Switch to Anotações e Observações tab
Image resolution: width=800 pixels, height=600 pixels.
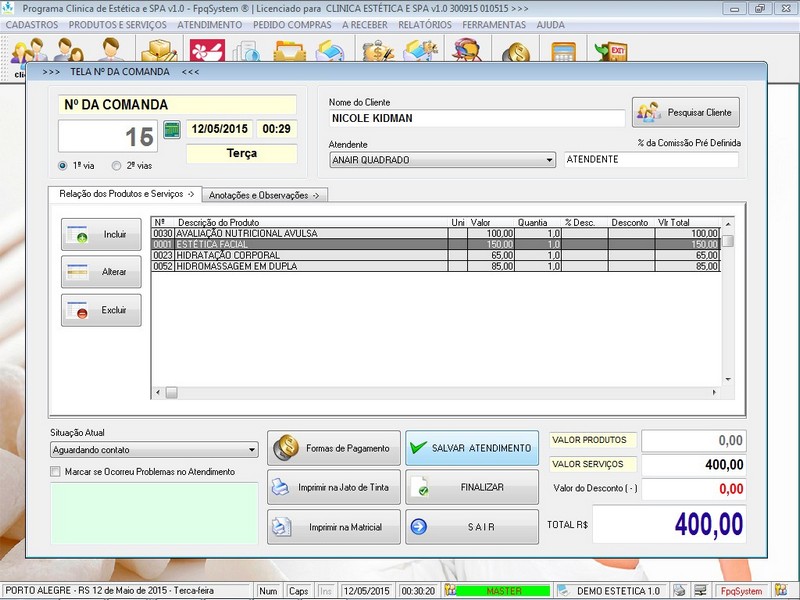coord(265,195)
